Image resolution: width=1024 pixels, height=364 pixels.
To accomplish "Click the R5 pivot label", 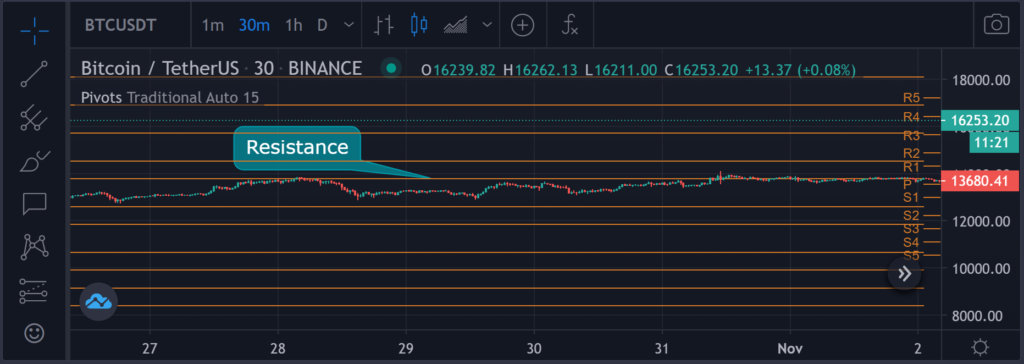I will pyautogui.click(x=912, y=98).
